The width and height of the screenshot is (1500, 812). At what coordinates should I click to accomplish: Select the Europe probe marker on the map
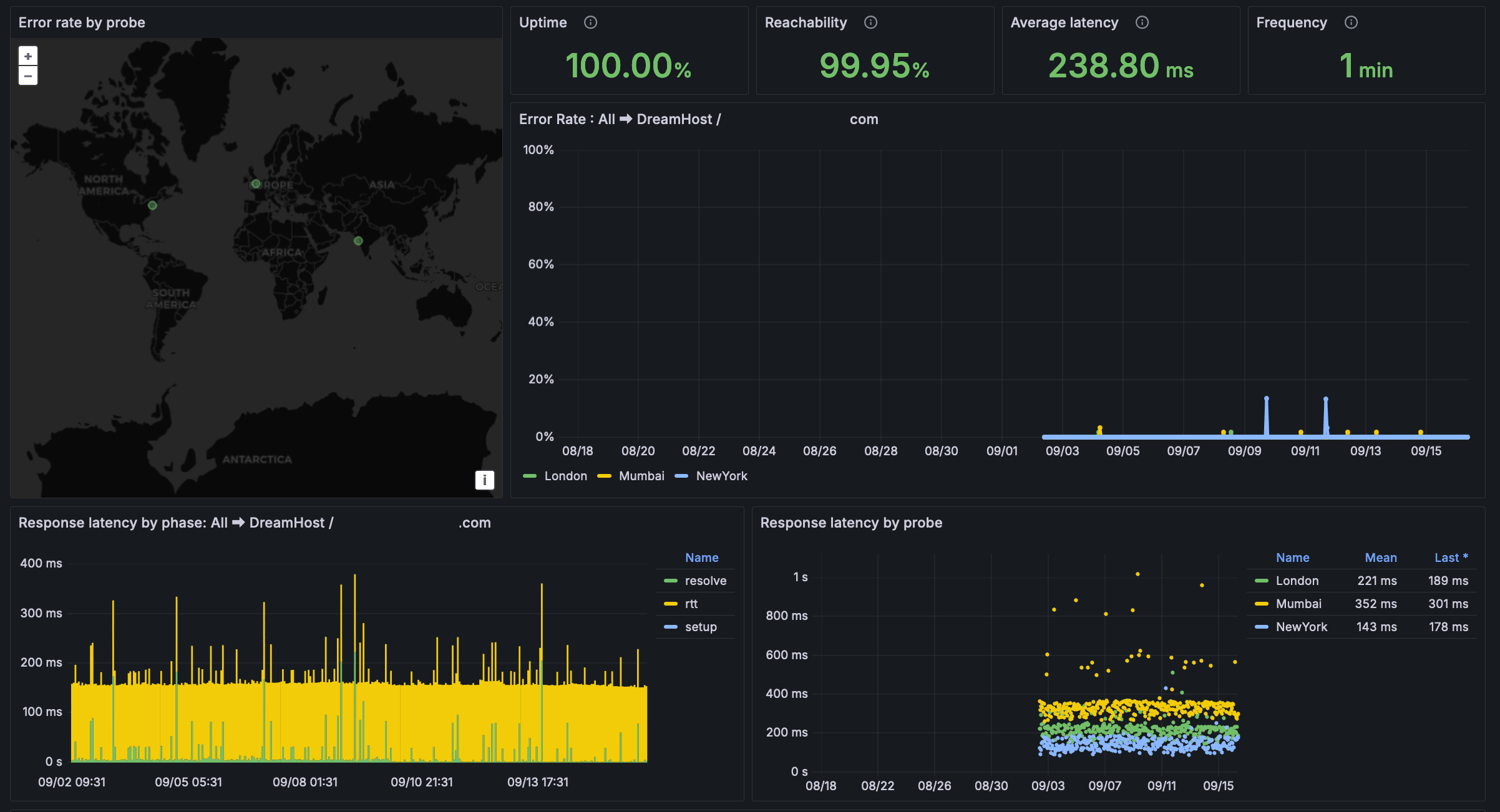tap(256, 184)
